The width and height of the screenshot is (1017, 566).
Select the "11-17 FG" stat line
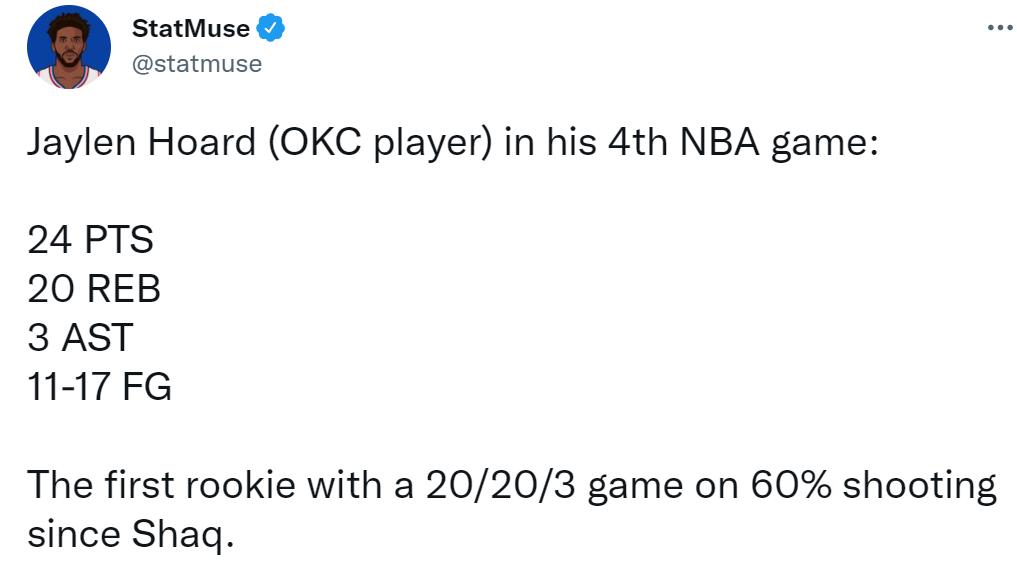(99, 386)
